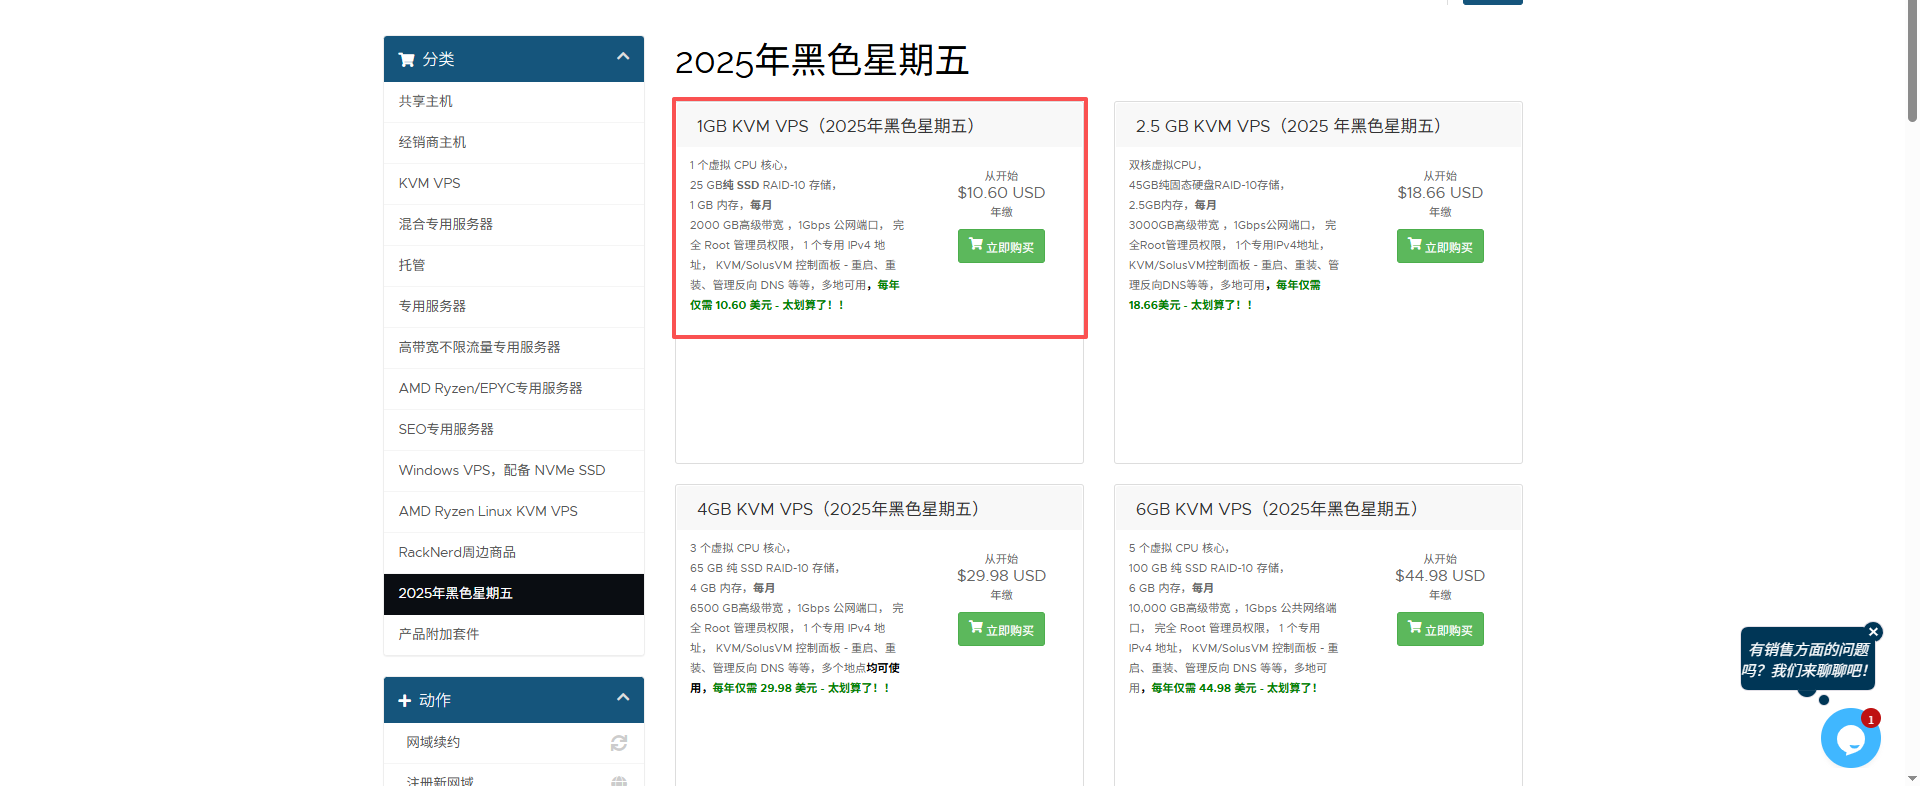This screenshot has width=1920, height=786.
Task: Select KVM VPS in the category list
Action: (430, 184)
